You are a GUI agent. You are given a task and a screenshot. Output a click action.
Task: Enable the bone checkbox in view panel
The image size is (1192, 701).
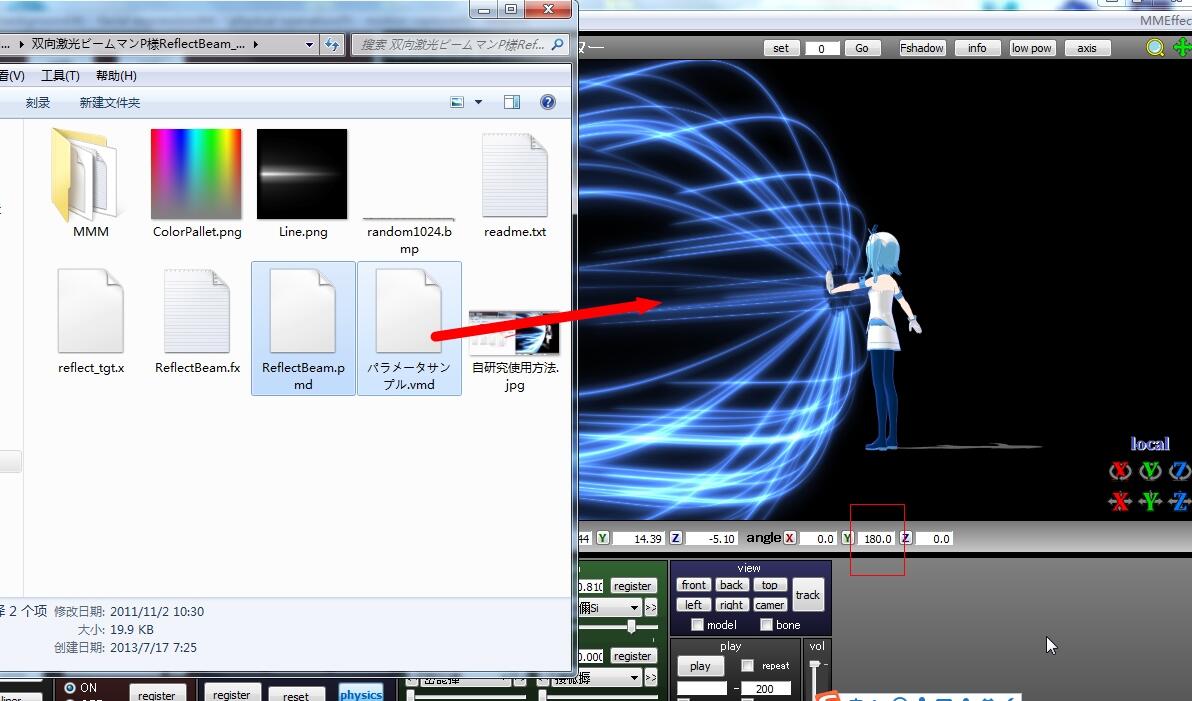(766, 625)
